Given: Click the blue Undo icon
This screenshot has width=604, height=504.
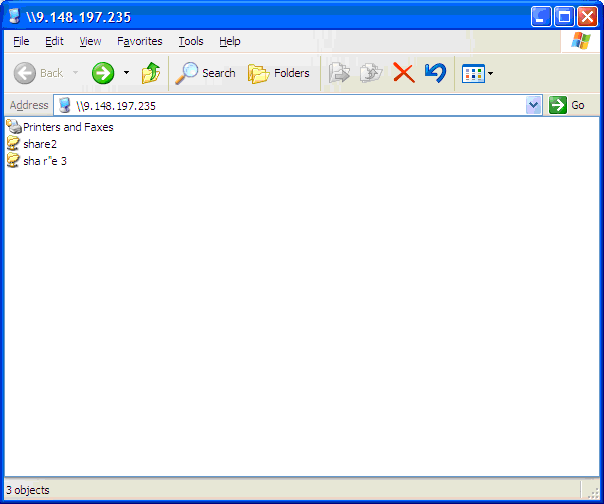Looking at the screenshot, I should click(436, 73).
